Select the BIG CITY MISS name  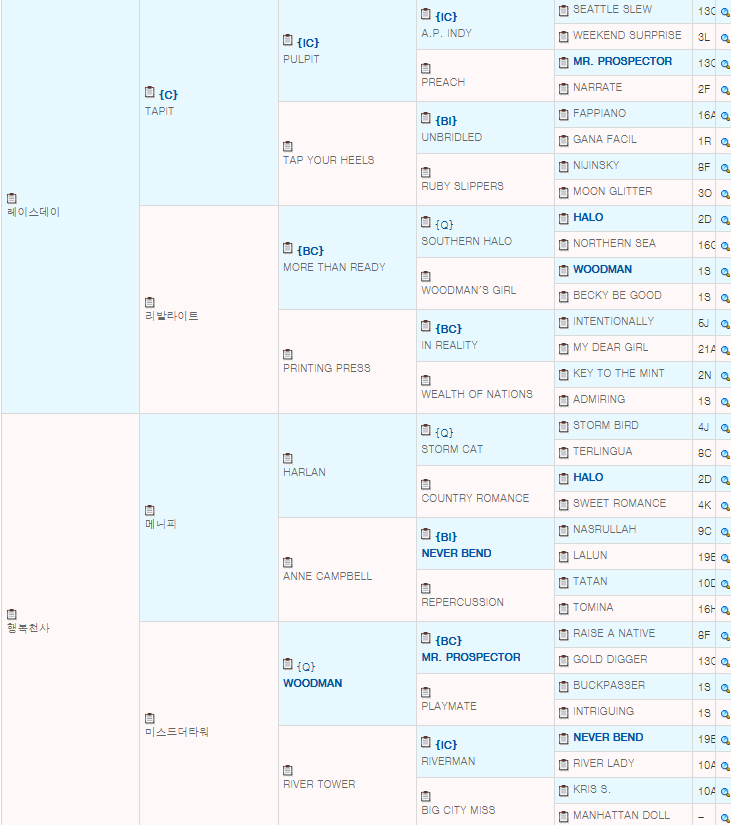point(458,810)
